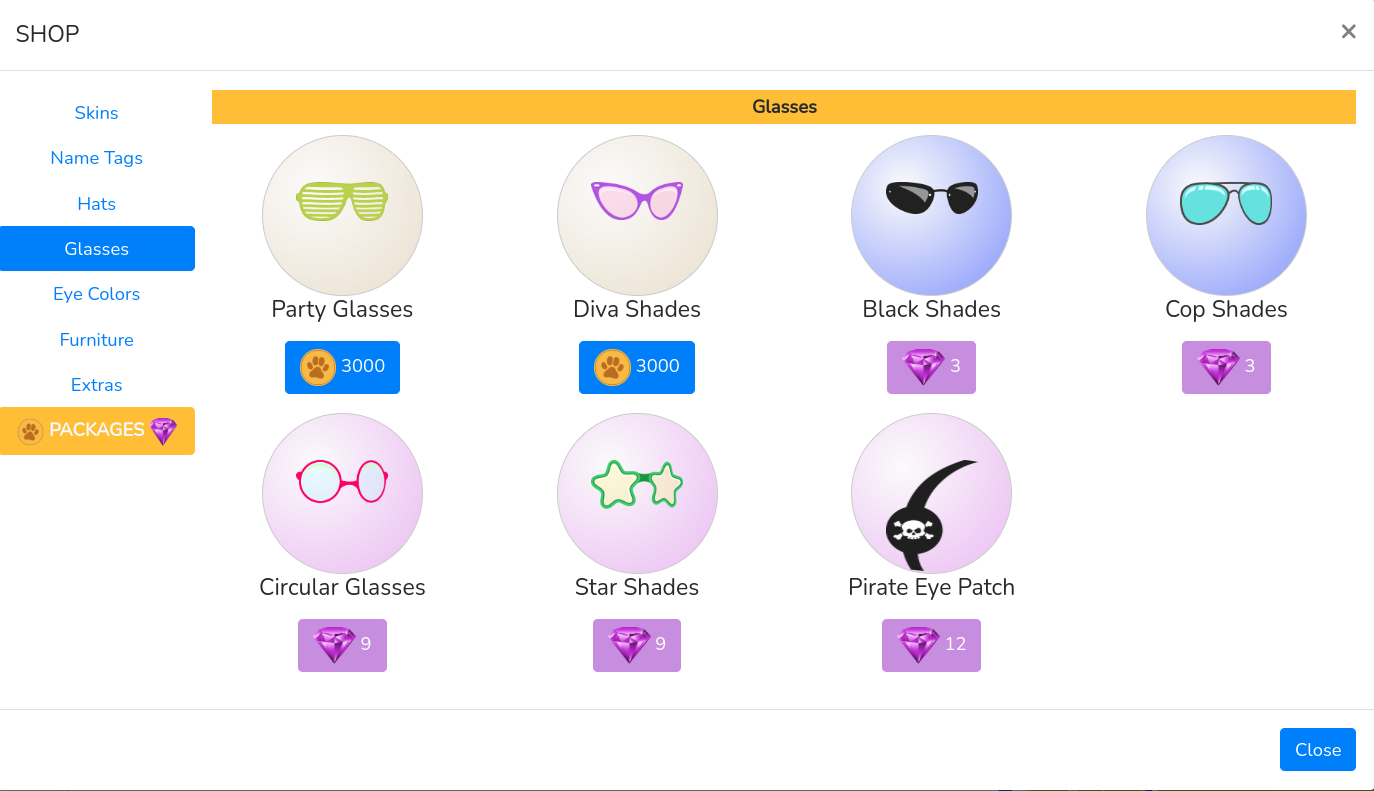Select the Diva Shades item icon

637,216
